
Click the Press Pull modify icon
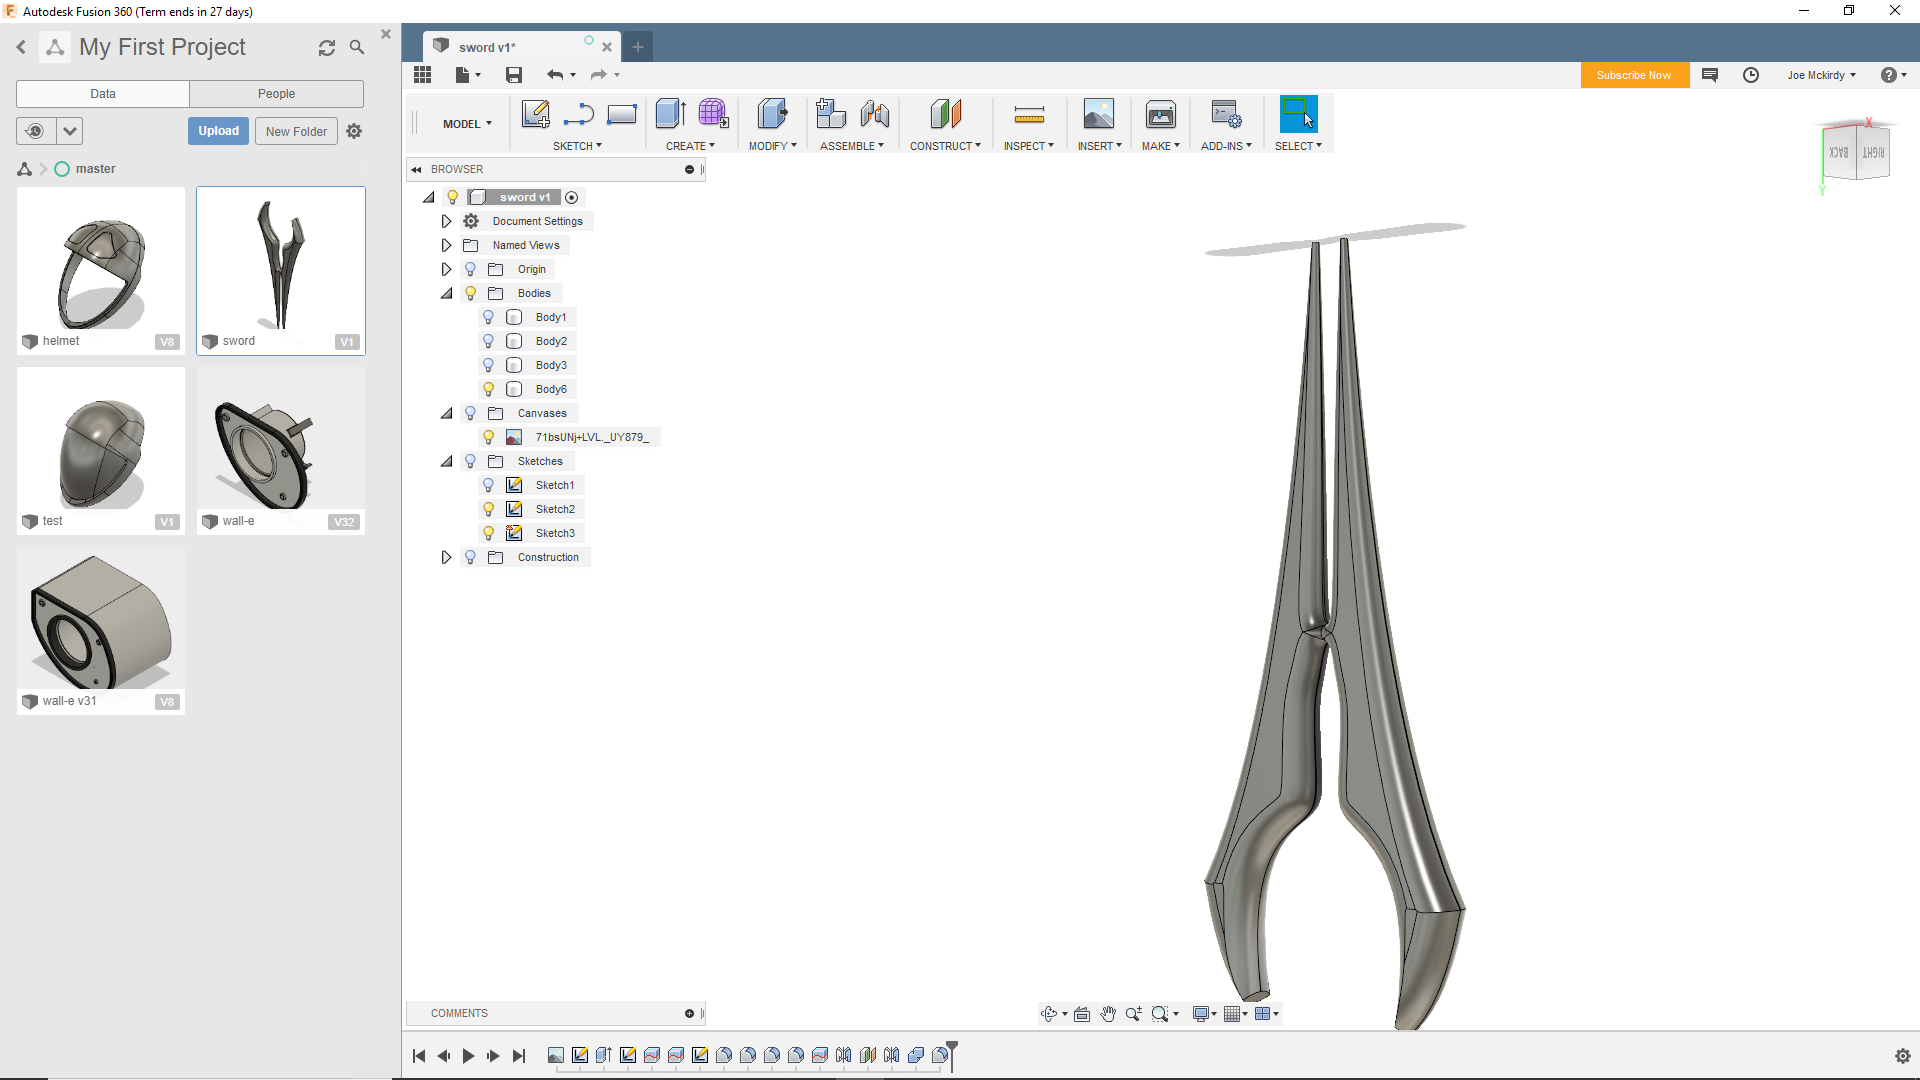click(x=772, y=114)
